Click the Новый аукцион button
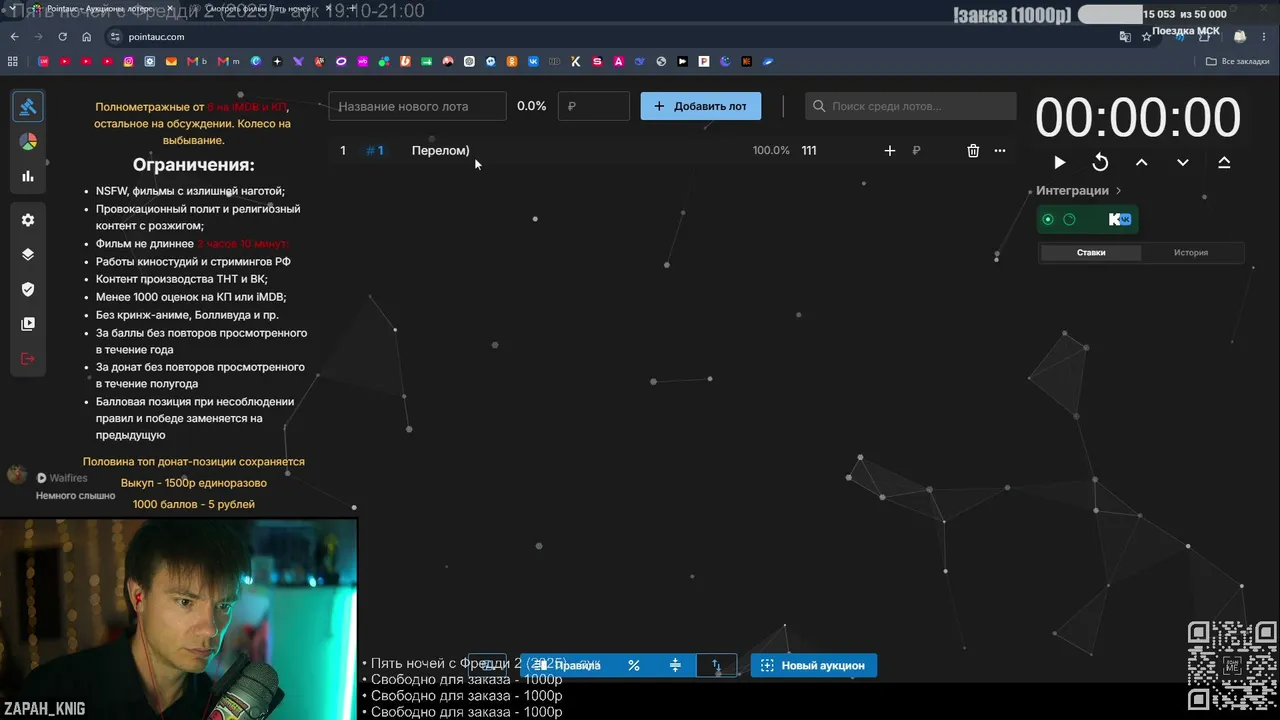 814,665
